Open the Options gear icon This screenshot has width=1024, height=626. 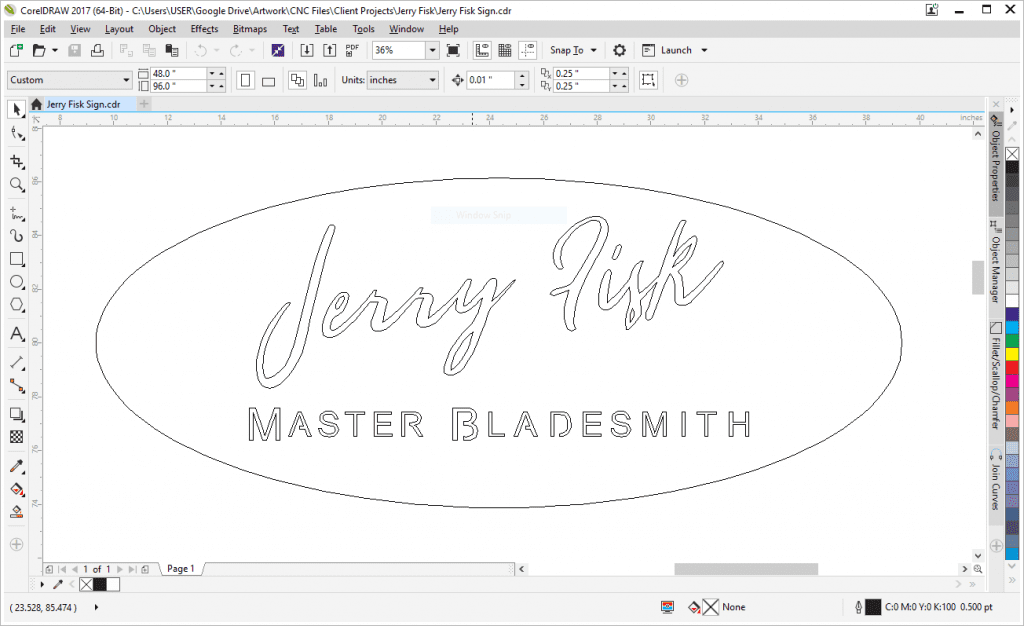619,50
